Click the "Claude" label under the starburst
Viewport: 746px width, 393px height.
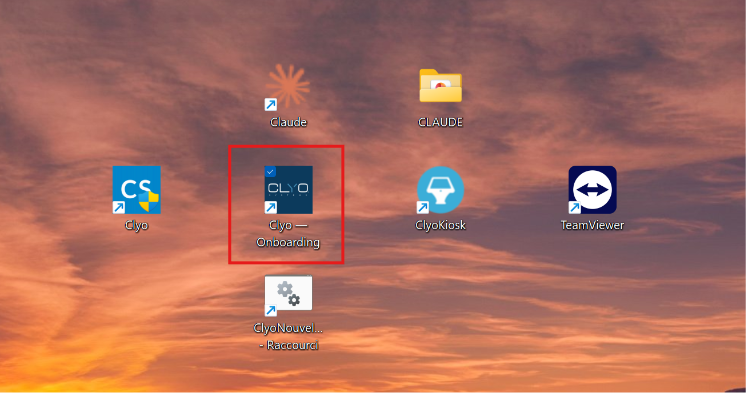[x=288, y=122]
